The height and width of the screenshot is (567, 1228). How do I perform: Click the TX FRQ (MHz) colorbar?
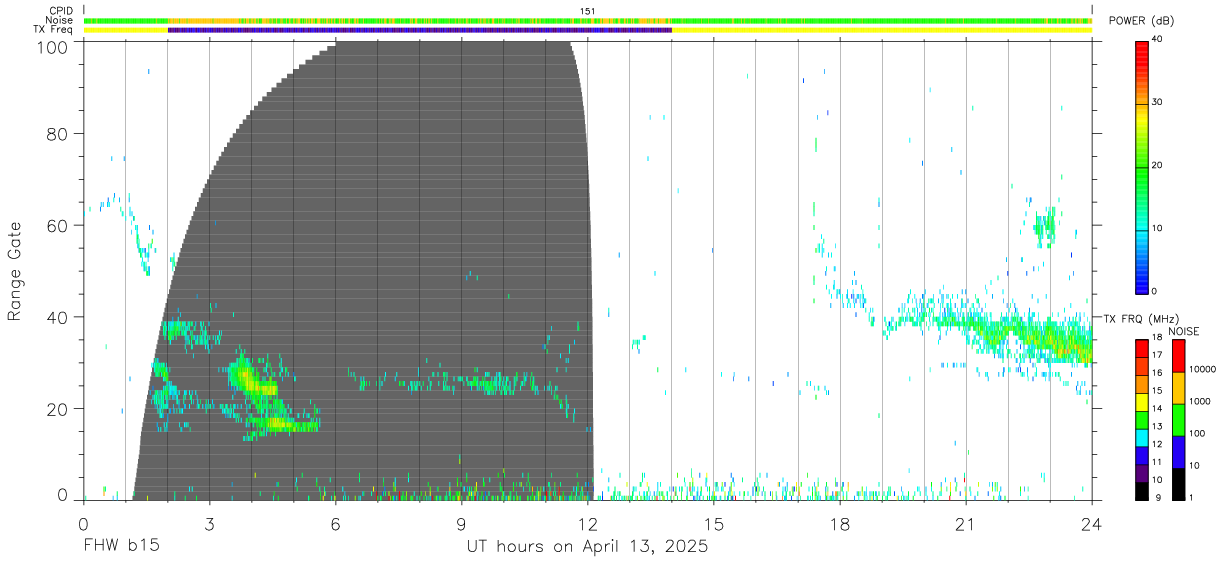pos(1142,420)
